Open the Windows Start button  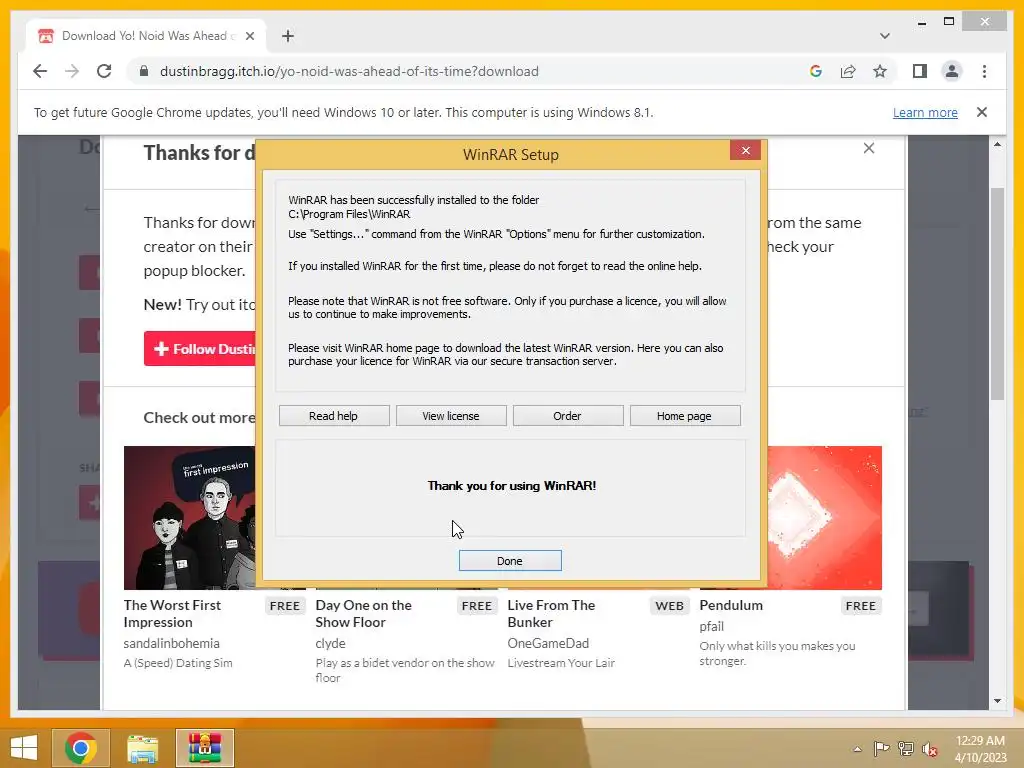click(24, 748)
